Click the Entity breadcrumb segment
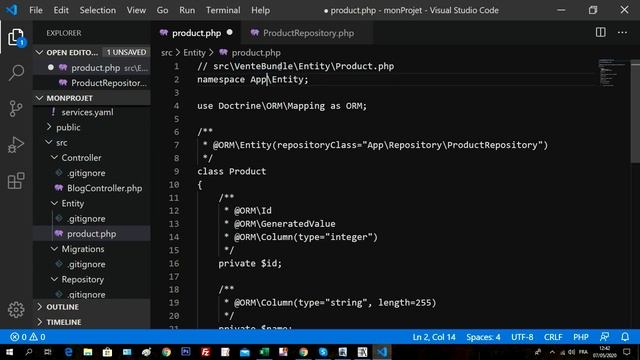The height and width of the screenshot is (360, 640). tap(194, 53)
